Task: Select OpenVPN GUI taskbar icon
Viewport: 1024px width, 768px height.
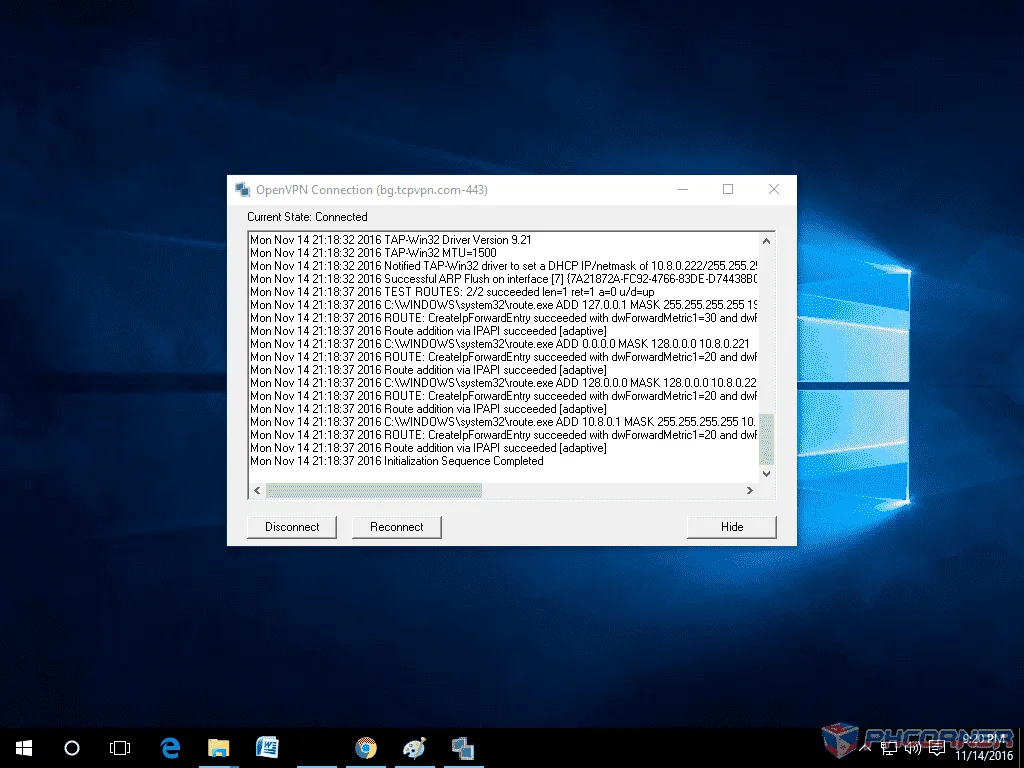Action: [463, 748]
